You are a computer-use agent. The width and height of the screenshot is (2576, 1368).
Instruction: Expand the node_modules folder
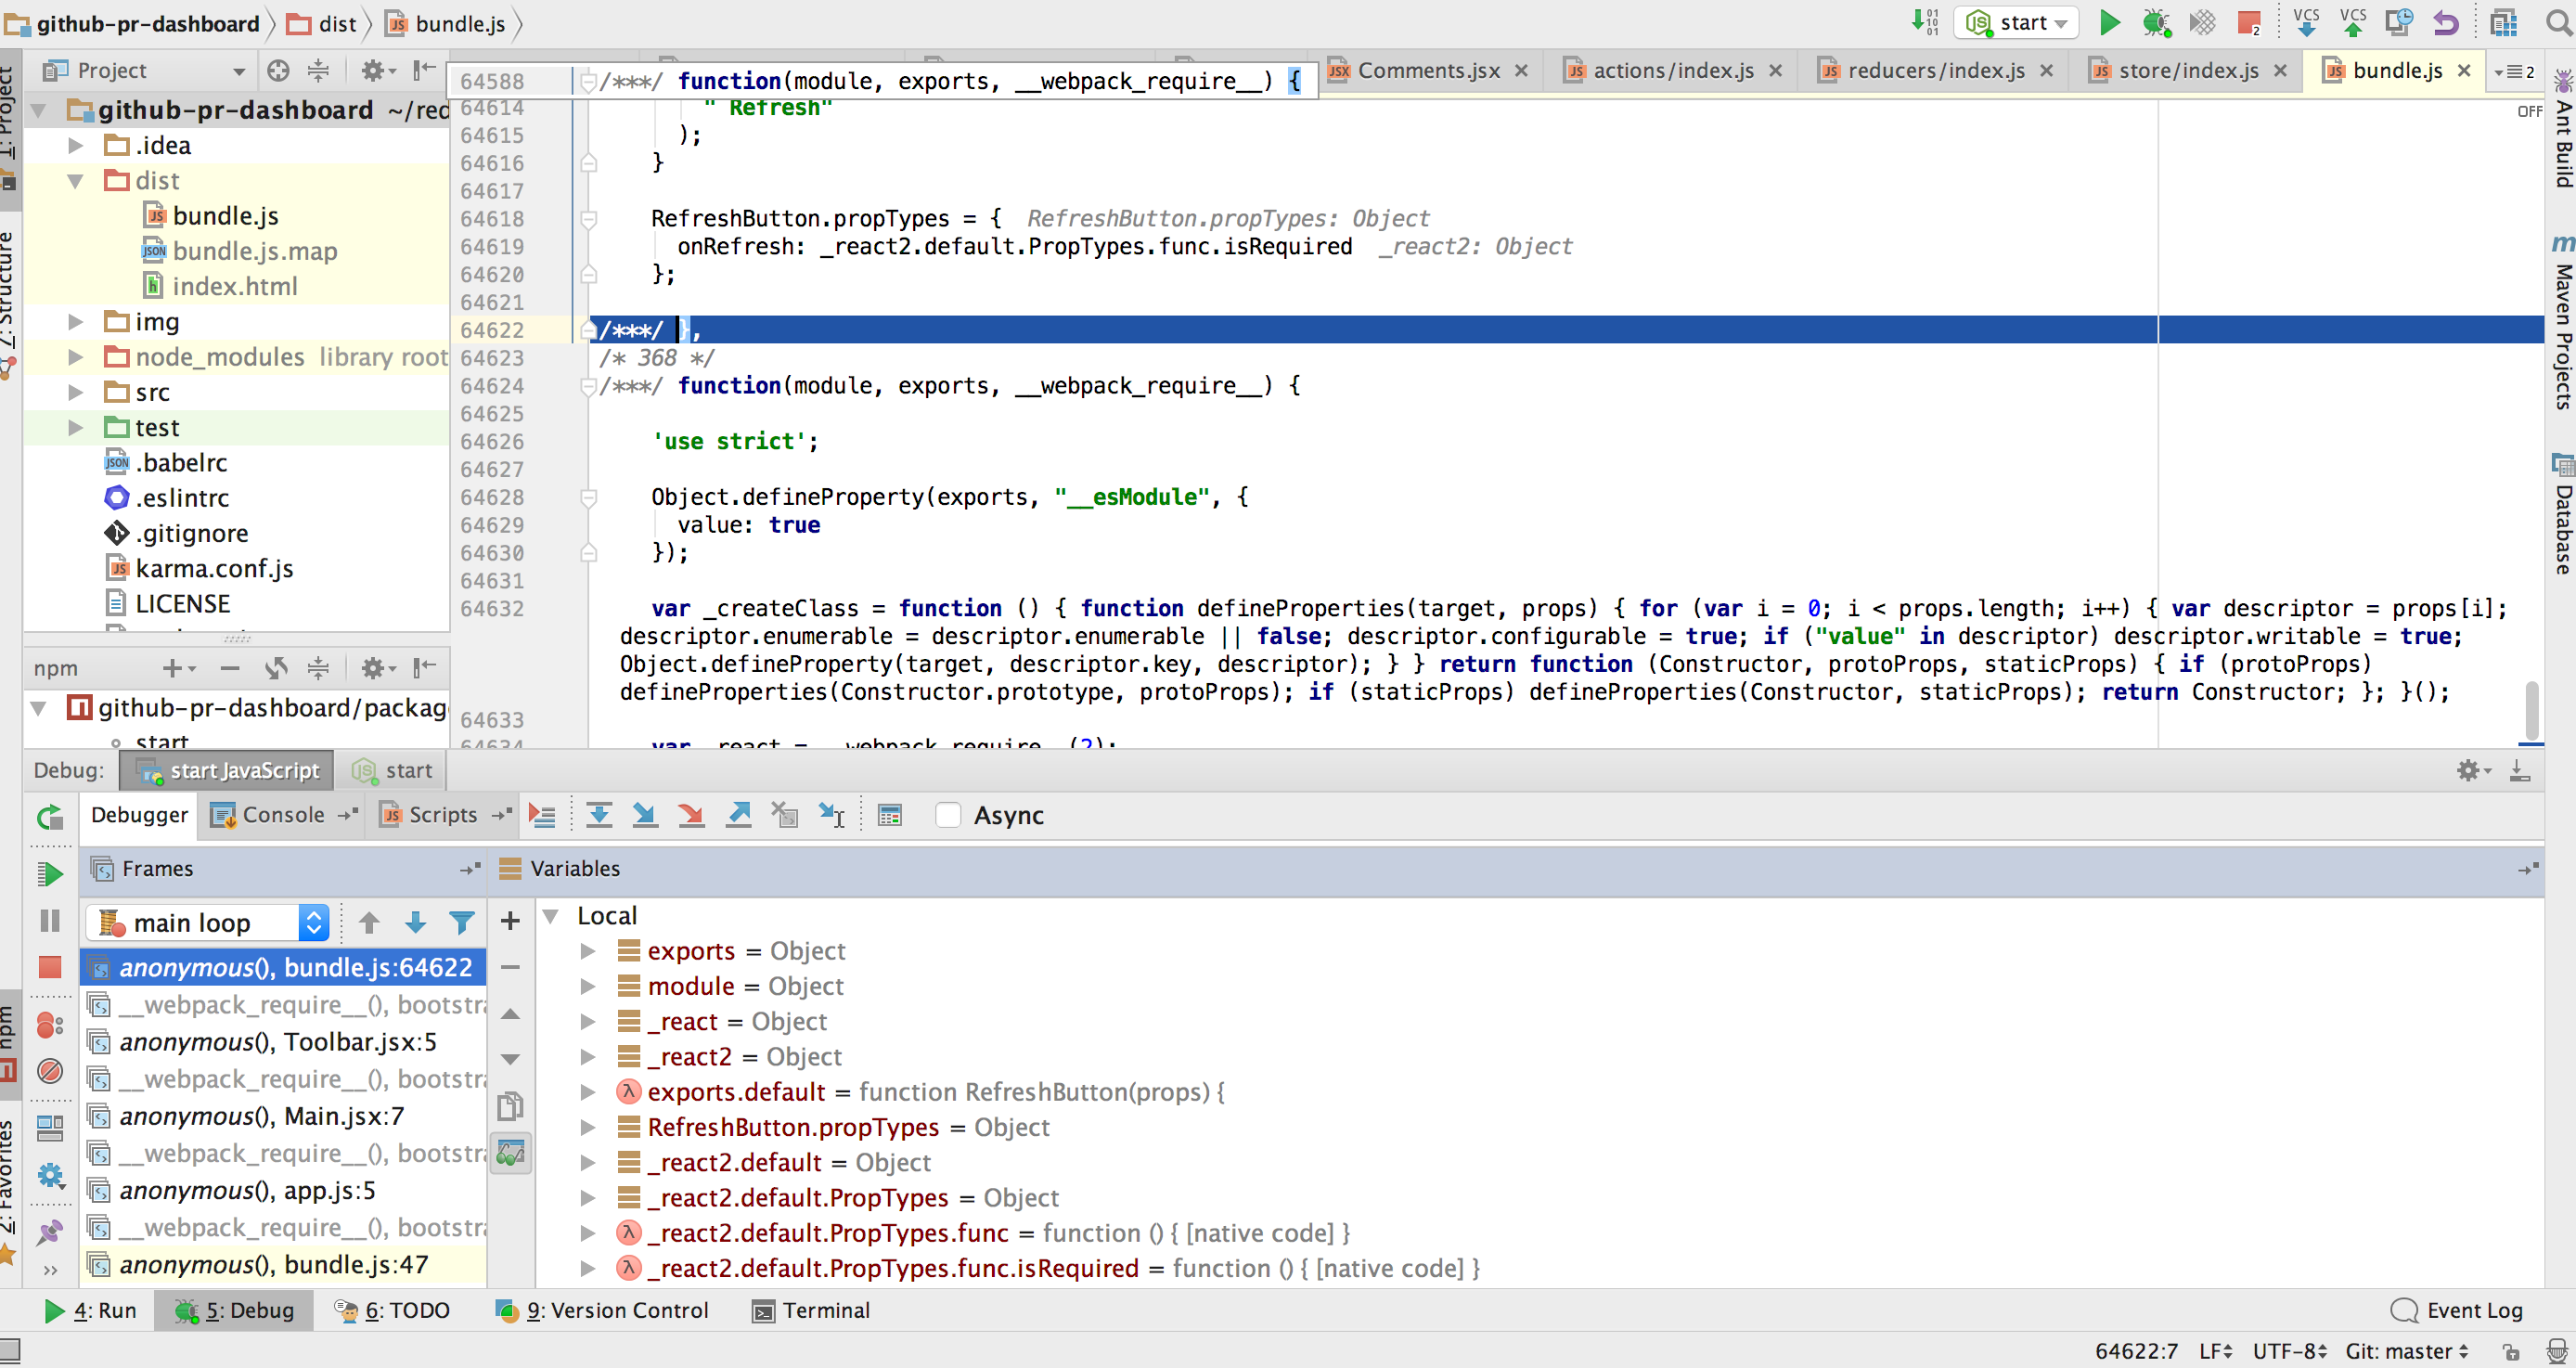[75, 357]
